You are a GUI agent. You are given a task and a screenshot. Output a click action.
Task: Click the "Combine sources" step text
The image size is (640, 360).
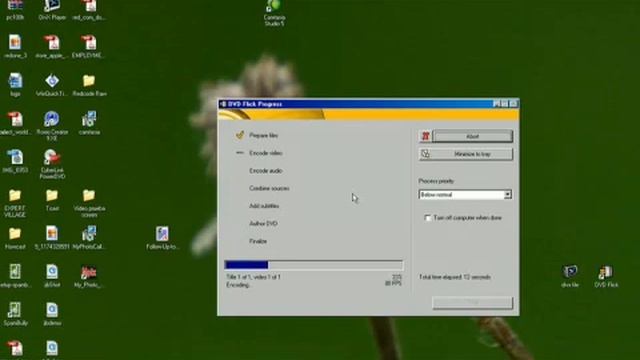269,188
